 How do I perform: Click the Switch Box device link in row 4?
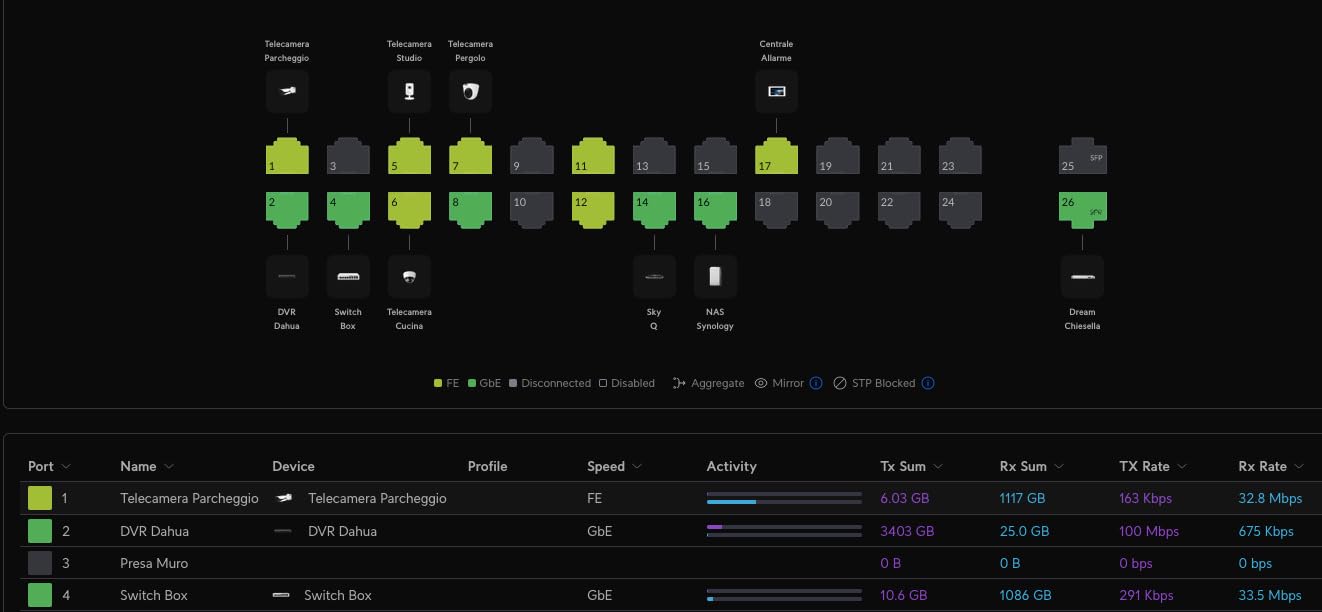[337, 595]
